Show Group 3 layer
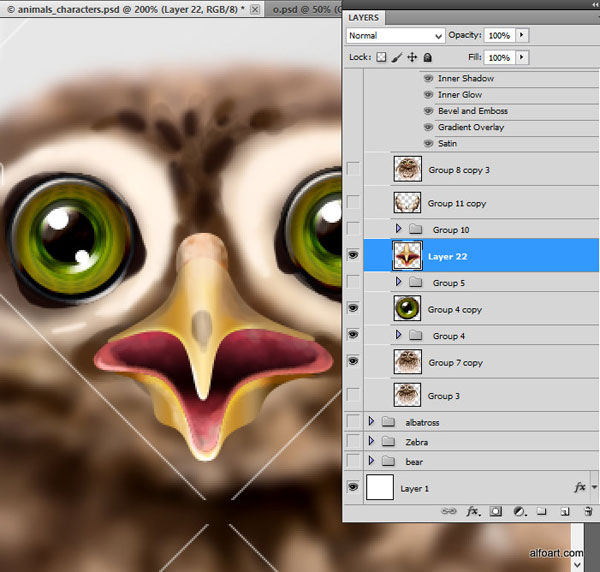Screen dimensions: 600x572 pyautogui.click(x=353, y=394)
